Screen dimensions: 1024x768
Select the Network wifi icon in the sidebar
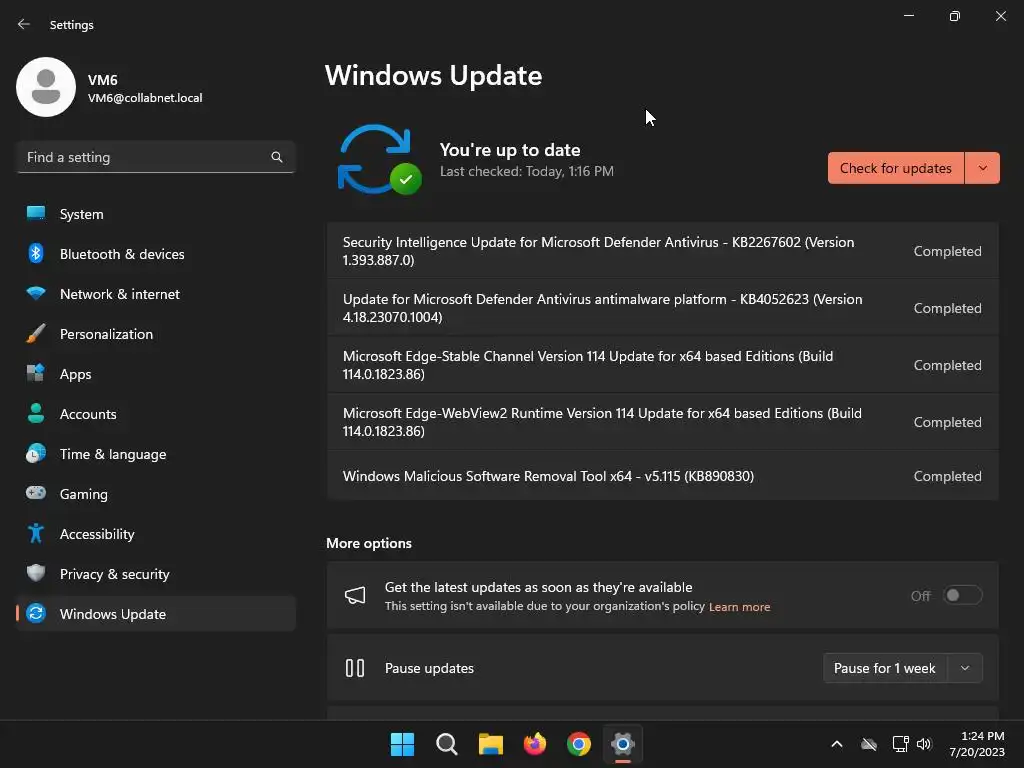click(x=36, y=293)
